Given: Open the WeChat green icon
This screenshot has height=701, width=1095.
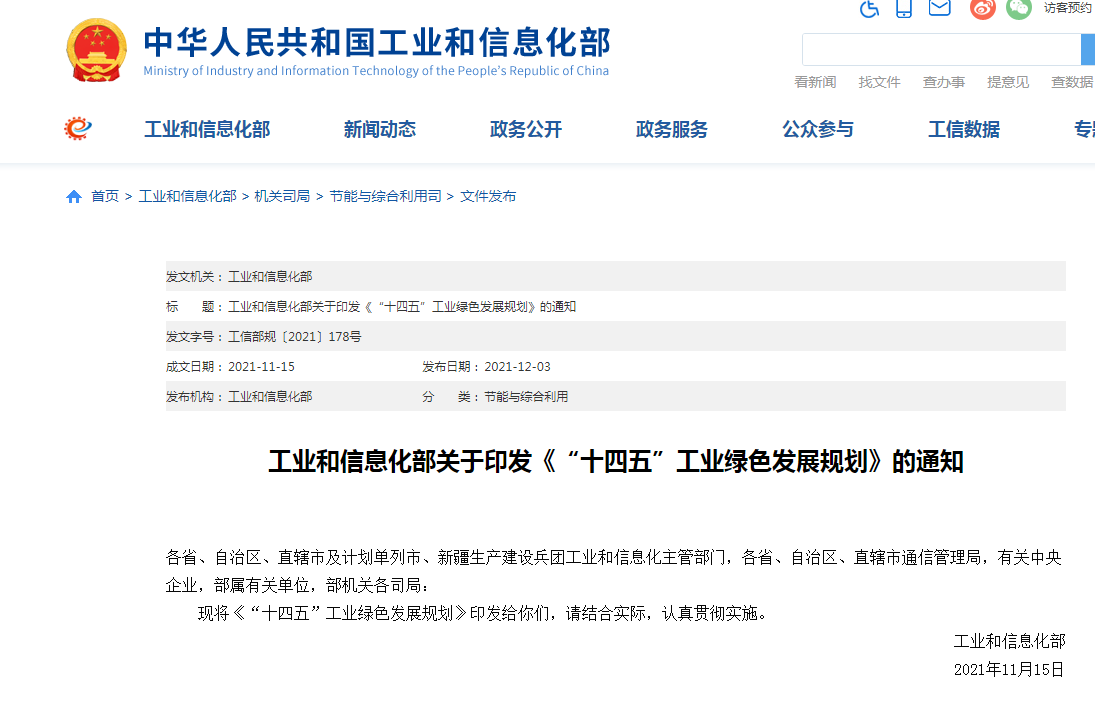Looking at the screenshot, I should [1018, 9].
